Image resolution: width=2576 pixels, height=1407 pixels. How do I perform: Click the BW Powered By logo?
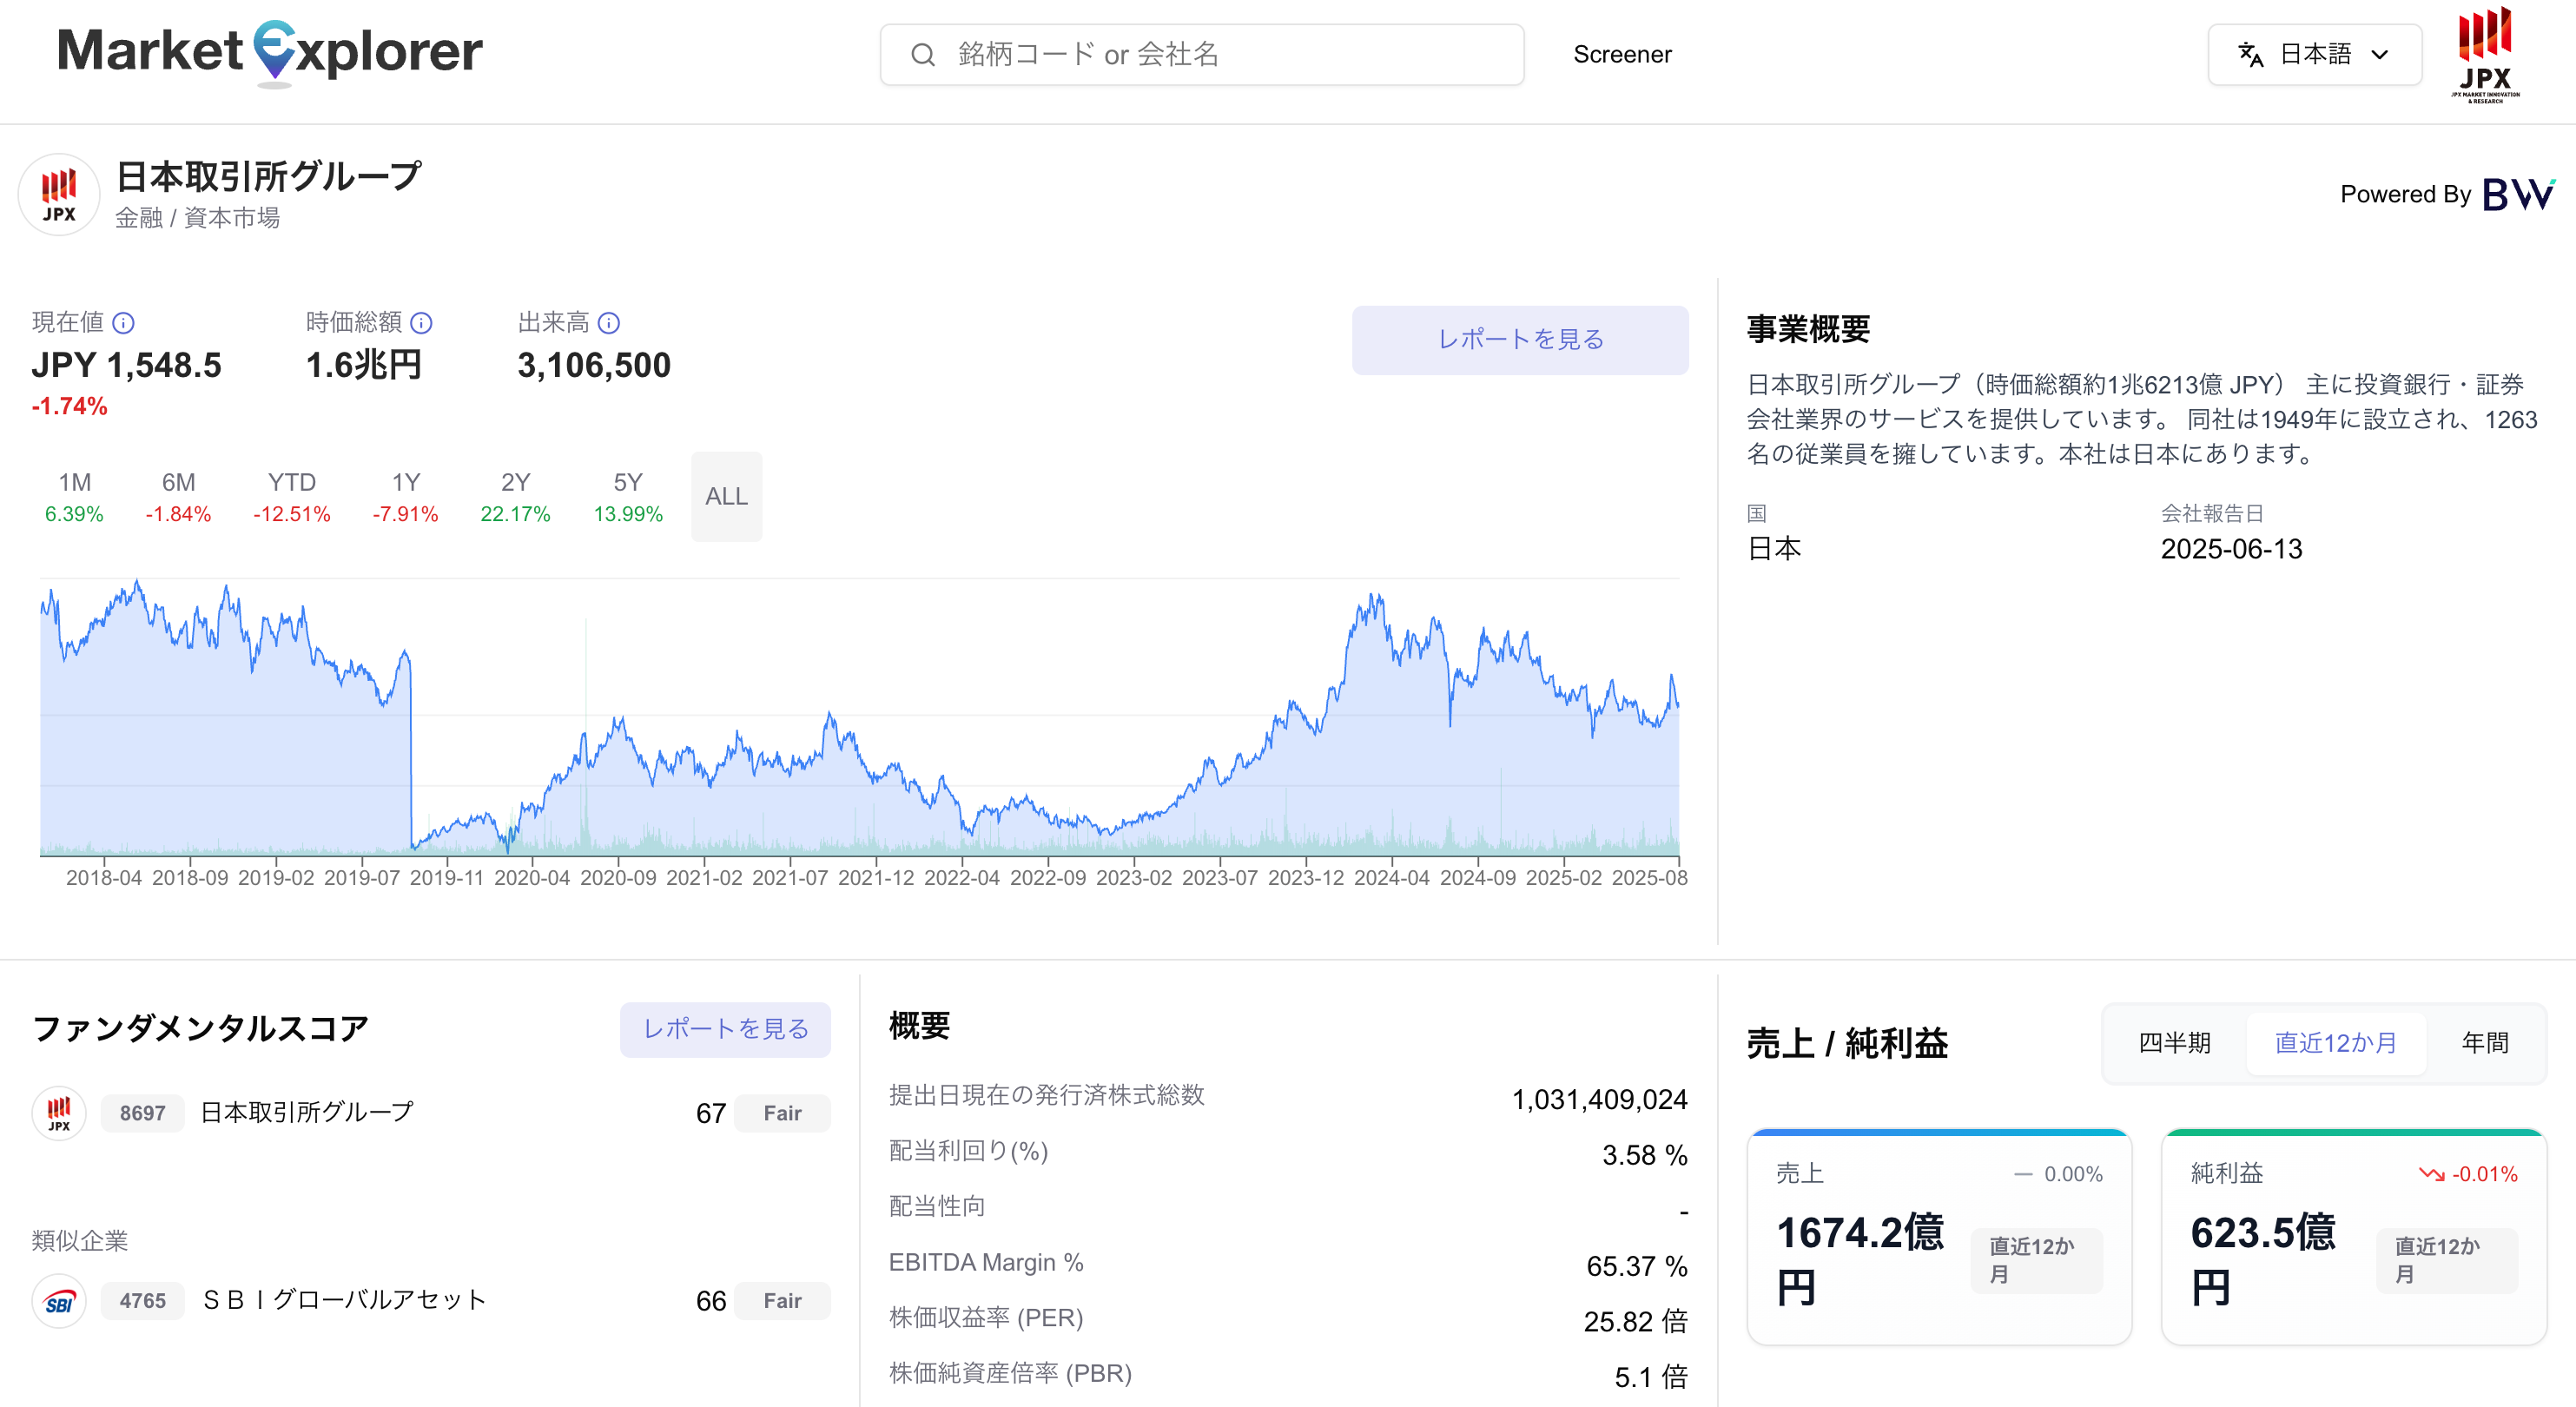[2518, 194]
